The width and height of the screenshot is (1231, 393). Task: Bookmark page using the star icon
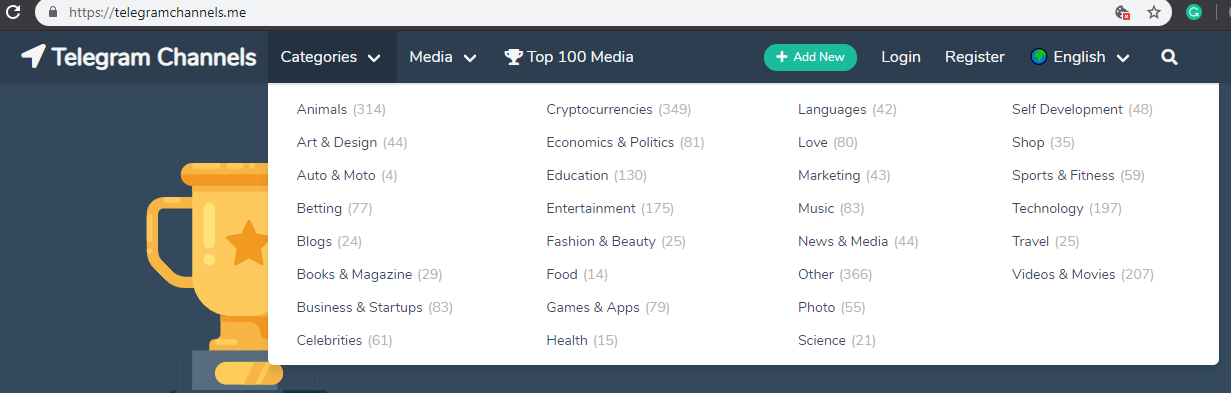click(x=1154, y=13)
